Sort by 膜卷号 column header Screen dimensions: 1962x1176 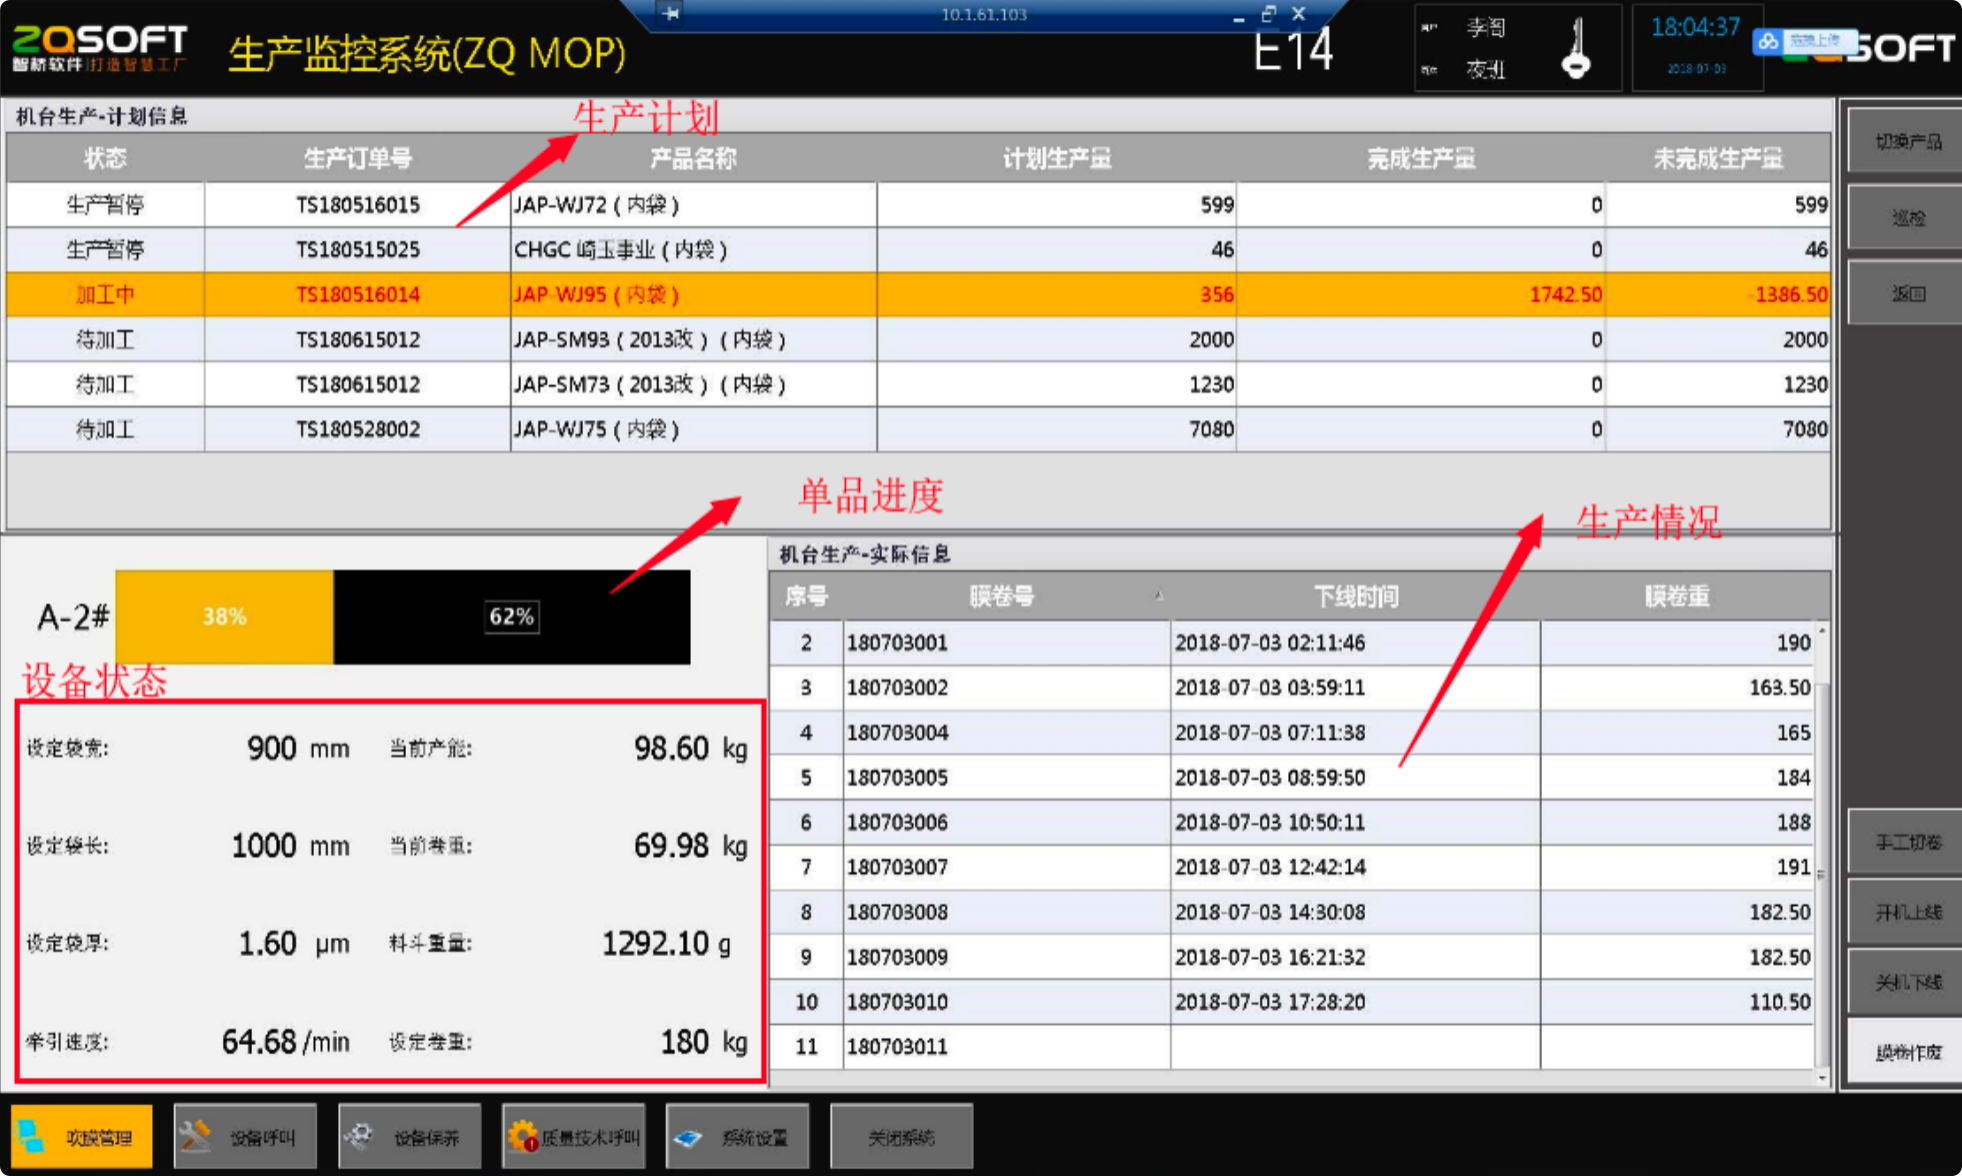(x=1002, y=597)
